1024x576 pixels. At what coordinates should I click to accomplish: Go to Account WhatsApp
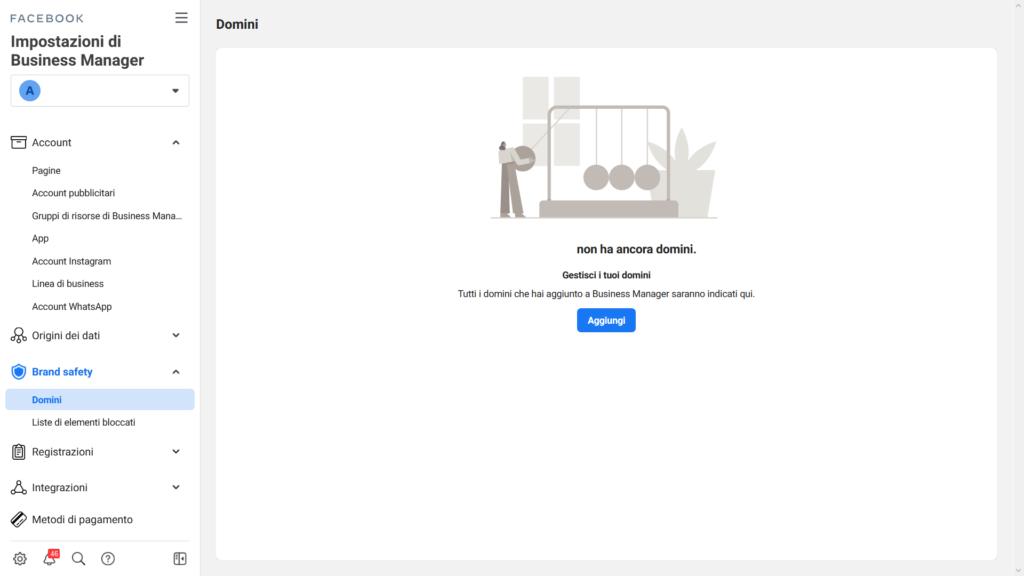coord(72,307)
